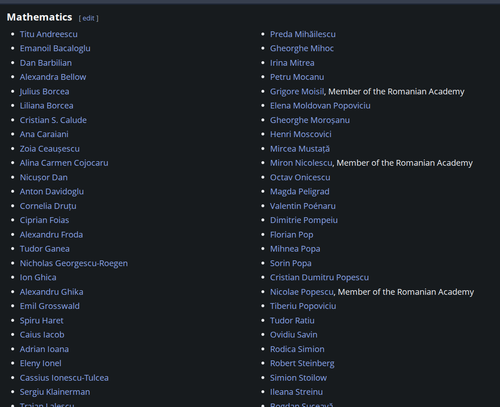500x407 pixels.
Task: Open the Spiru Haret page
Action: pyautogui.click(x=41, y=321)
